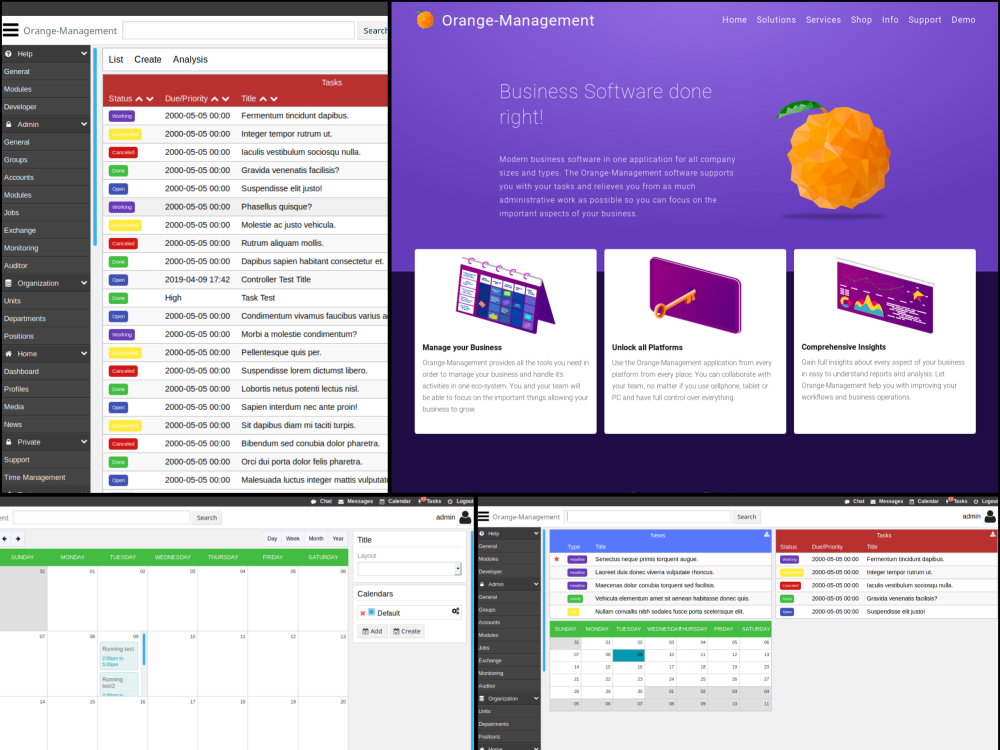1000x750 pixels.
Task: Switch the calendar to Day view
Action: (272, 539)
